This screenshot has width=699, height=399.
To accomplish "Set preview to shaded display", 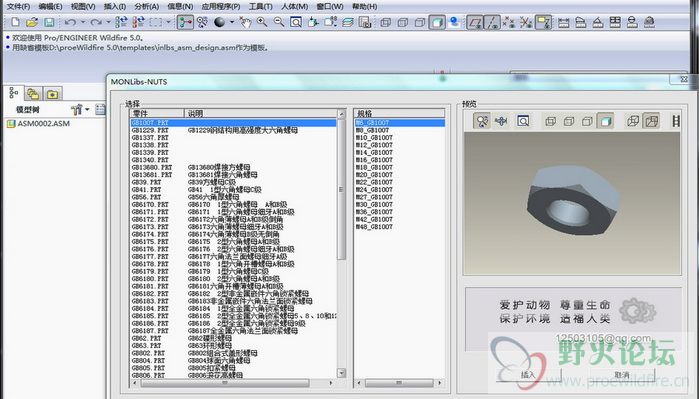I will pos(605,121).
